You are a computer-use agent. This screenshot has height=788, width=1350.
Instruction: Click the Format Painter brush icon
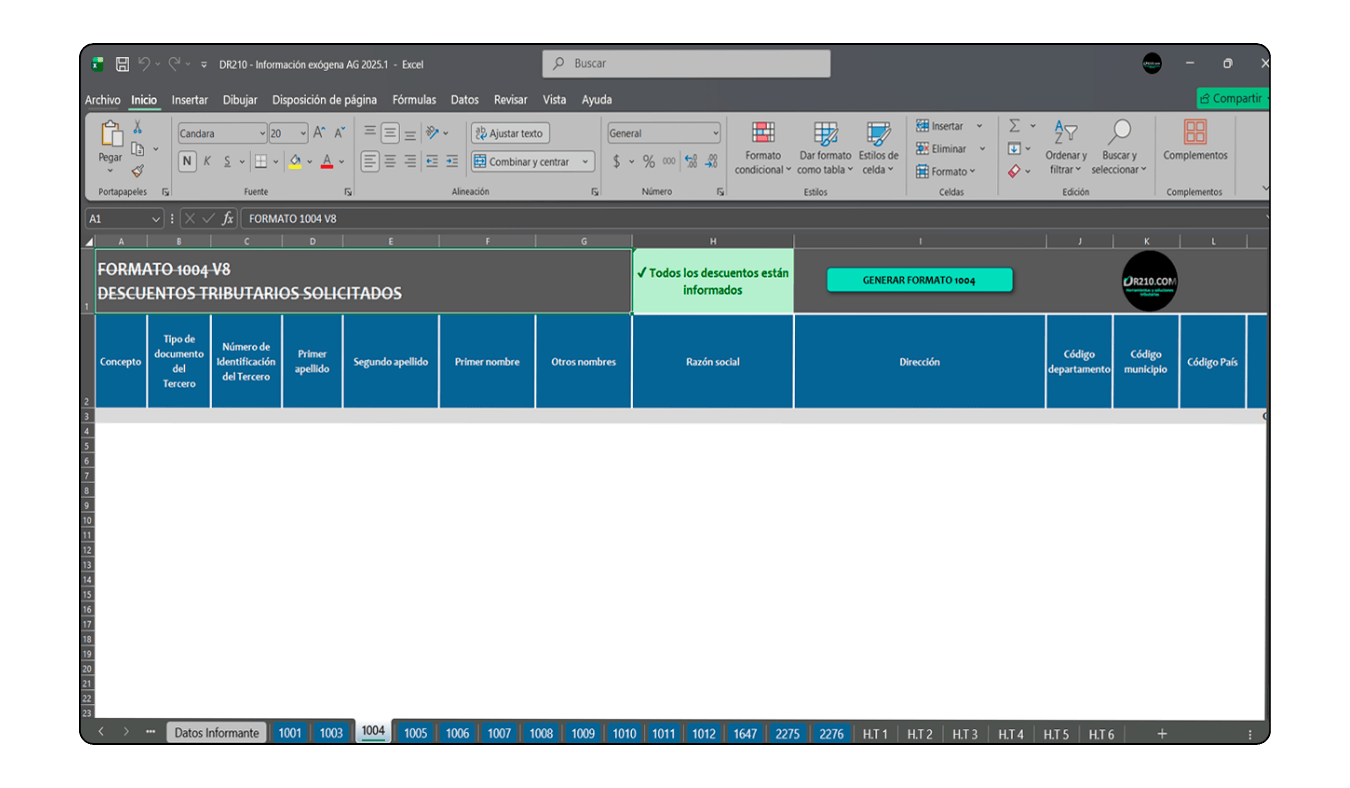138,171
